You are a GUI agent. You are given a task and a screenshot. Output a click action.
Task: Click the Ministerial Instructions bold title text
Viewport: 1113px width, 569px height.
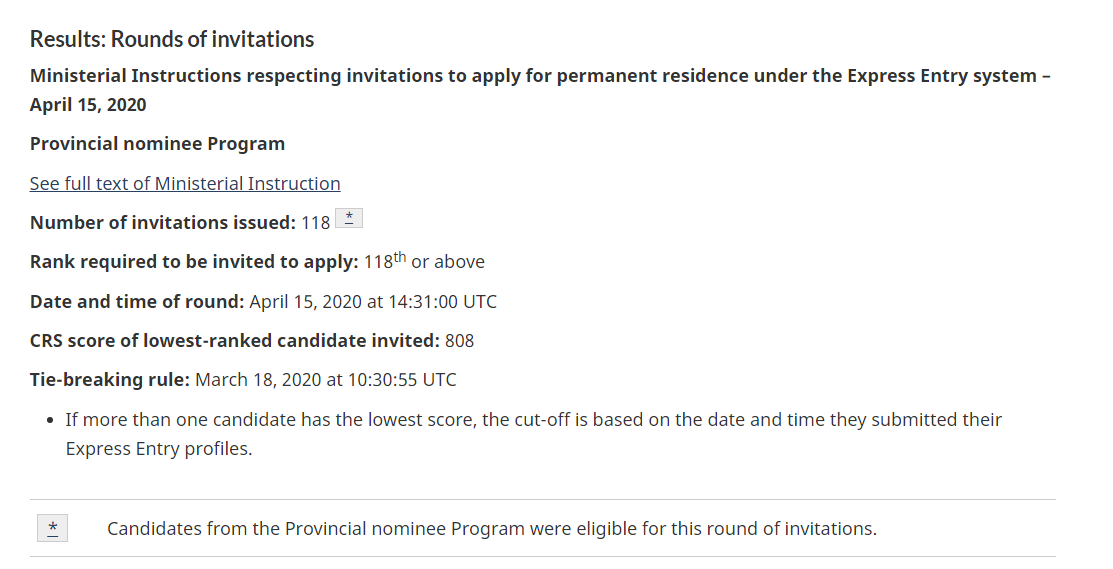540,76
